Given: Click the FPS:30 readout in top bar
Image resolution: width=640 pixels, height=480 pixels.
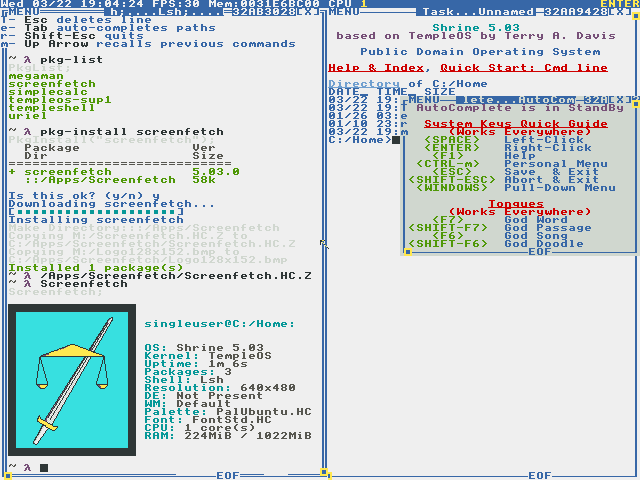Looking at the screenshot, I should [176, 4].
